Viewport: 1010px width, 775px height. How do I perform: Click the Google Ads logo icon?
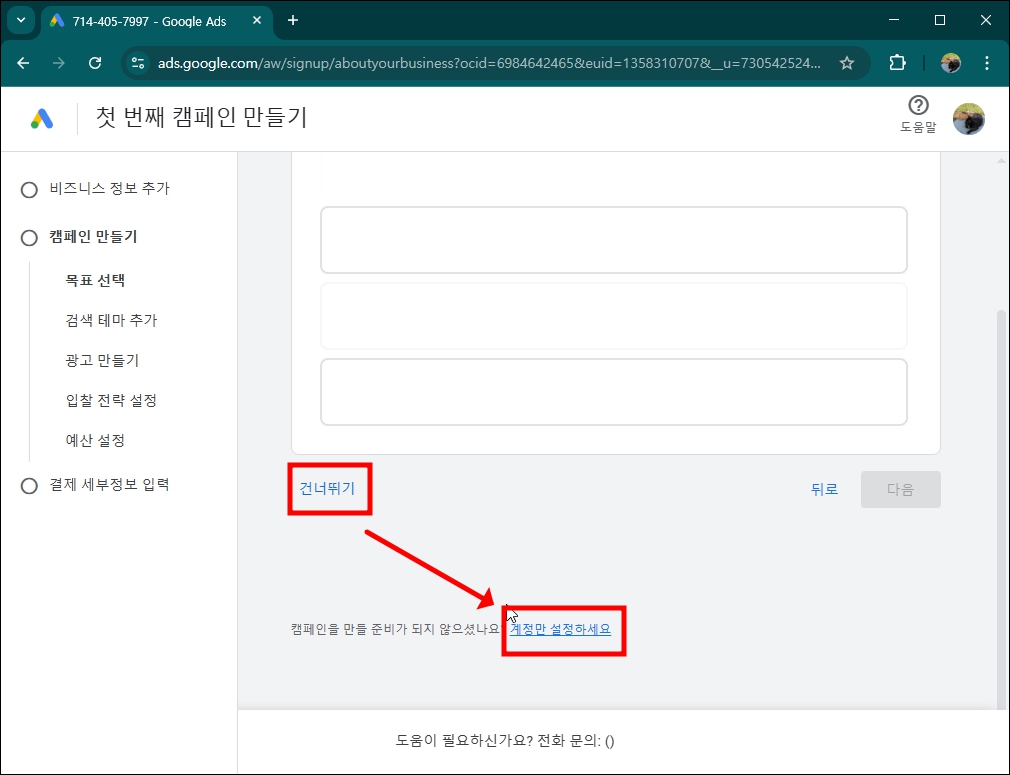[42, 118]
